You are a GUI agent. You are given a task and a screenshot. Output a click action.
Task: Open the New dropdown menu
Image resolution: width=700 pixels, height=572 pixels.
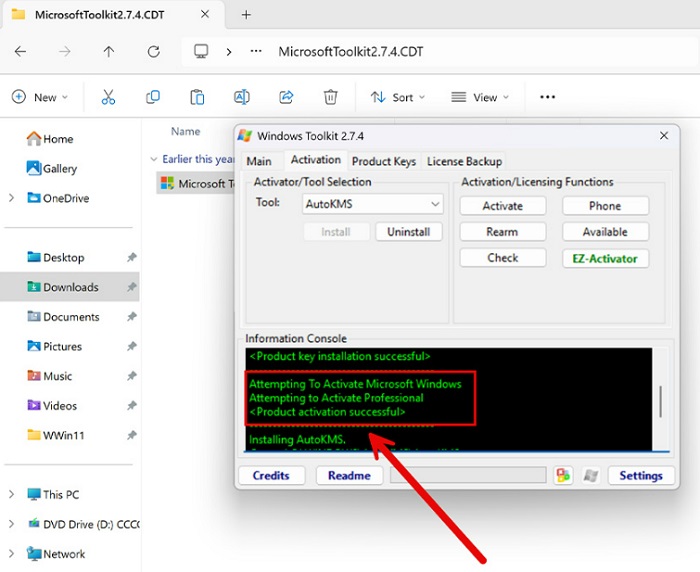(40, 97)
